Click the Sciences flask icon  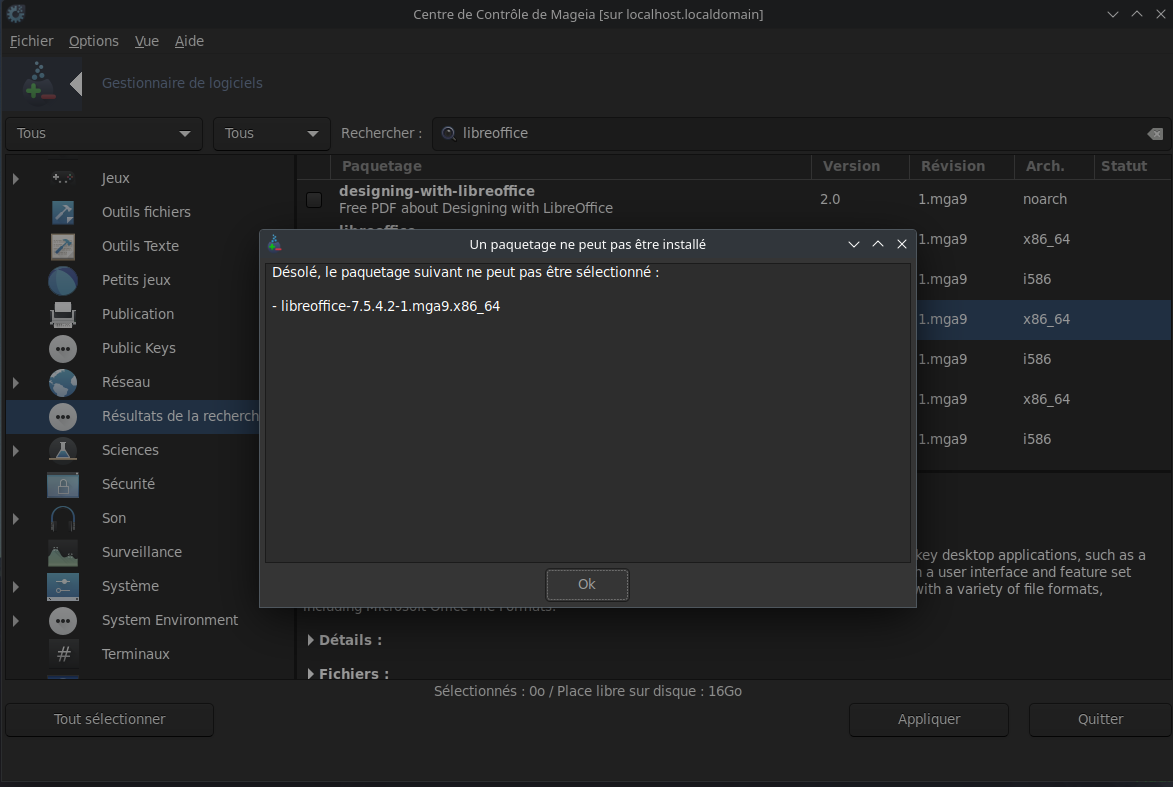click(x=63, y=450)
